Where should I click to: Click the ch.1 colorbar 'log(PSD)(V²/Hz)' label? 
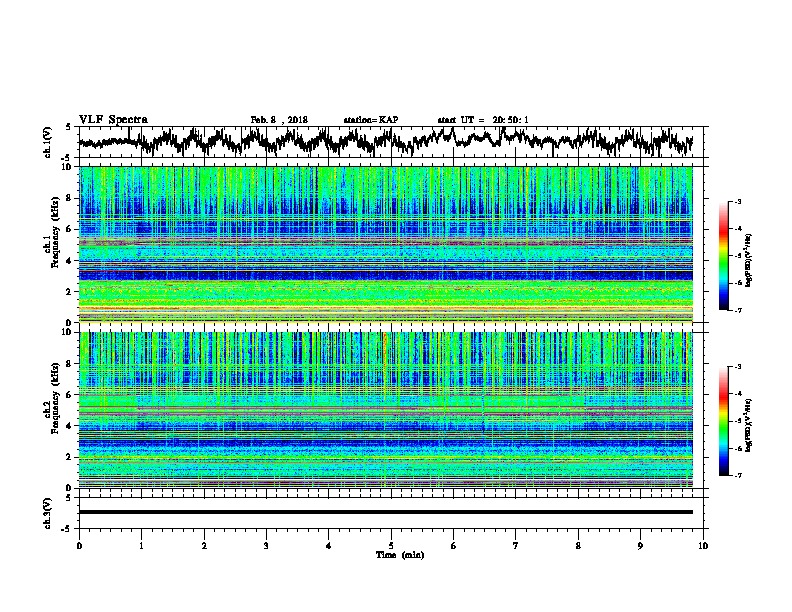click(x=749, y=260)
